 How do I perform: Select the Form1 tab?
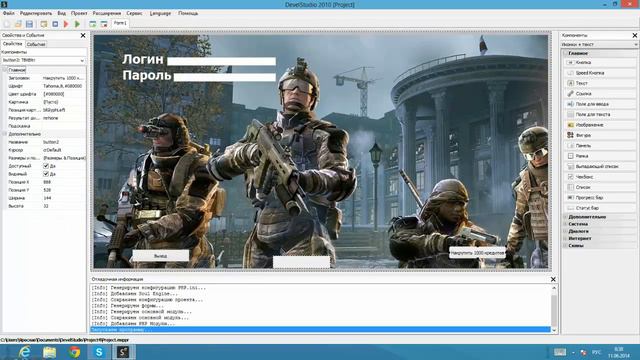pyautogui.click(x=120, y=23)
